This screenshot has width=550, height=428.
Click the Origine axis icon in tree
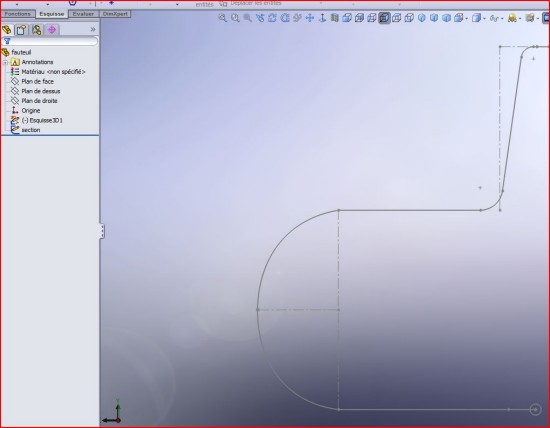coord(15,110)
